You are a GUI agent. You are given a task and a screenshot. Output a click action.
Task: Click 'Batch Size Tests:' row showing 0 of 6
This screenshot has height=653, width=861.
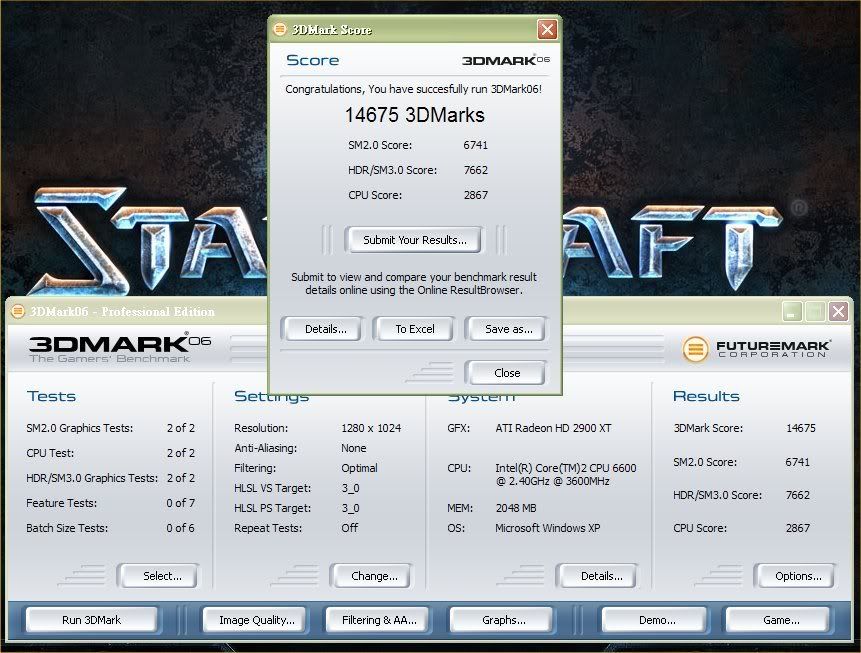(x=110, y=528)
